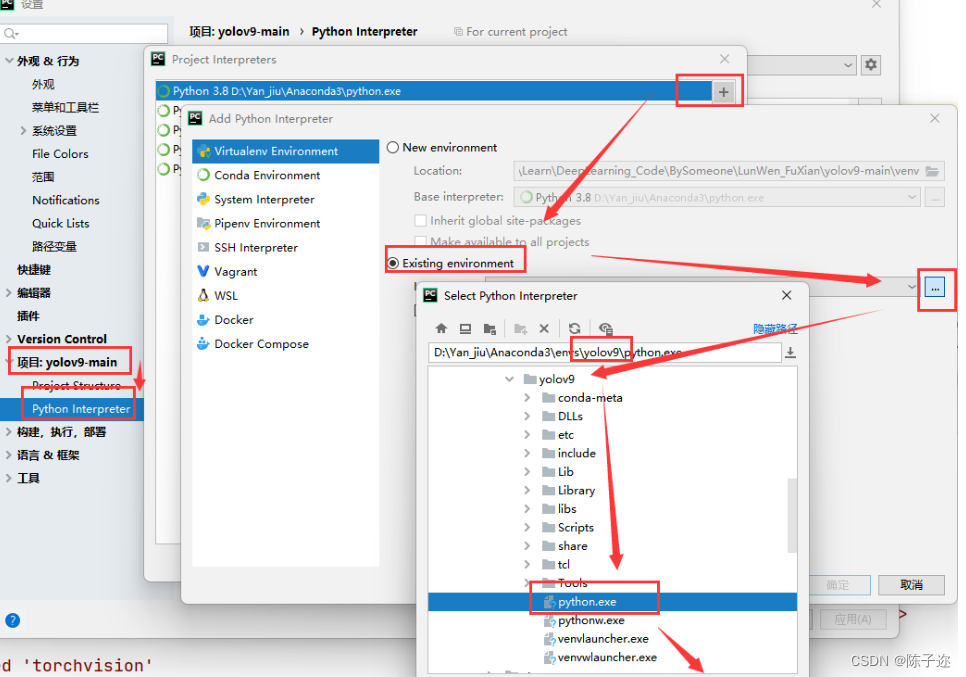
Task: Select SSH Interpreter type
Action: coord(286,248)
